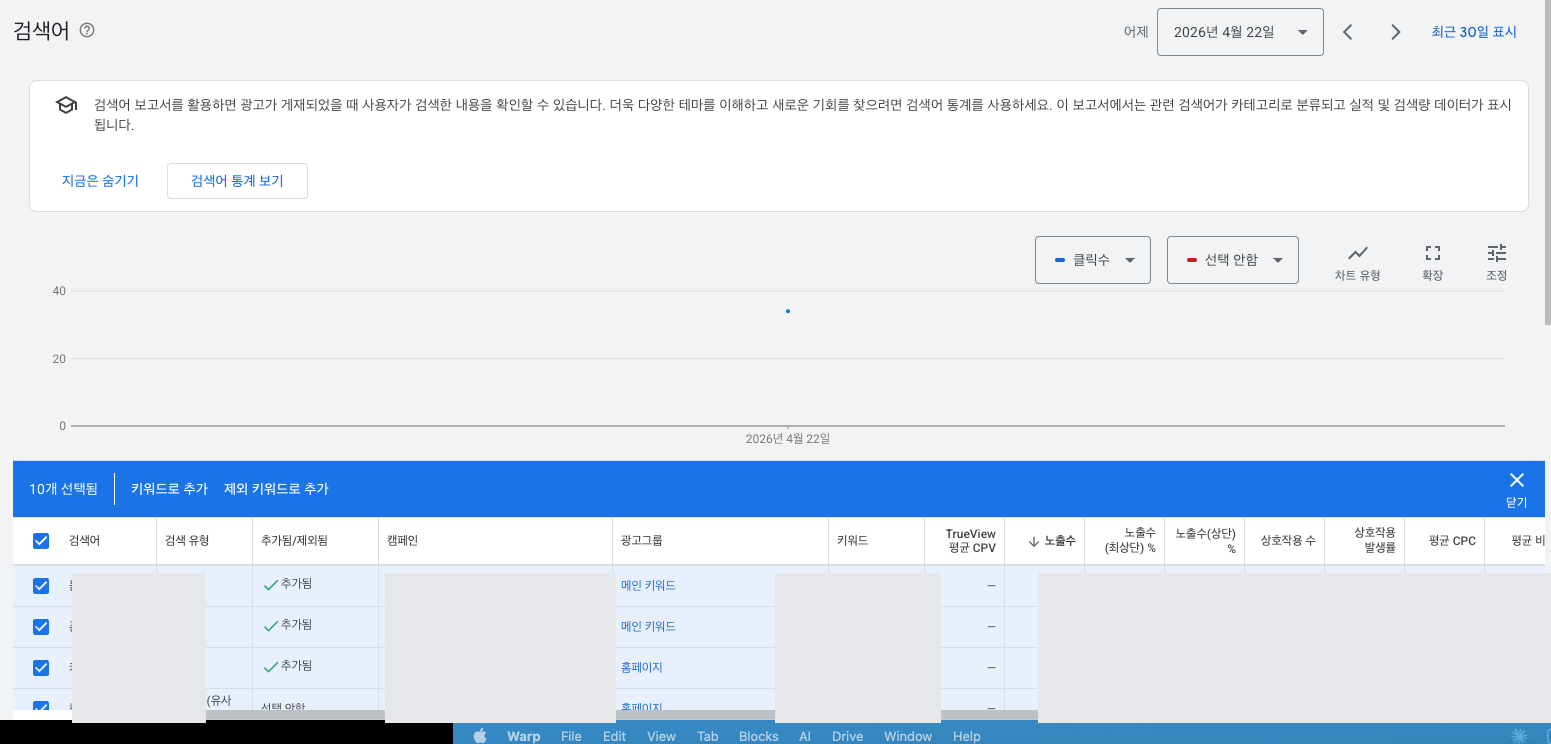Click the expand (확장) chart icon
The image size is (1551, 744).
point(1432,259)
